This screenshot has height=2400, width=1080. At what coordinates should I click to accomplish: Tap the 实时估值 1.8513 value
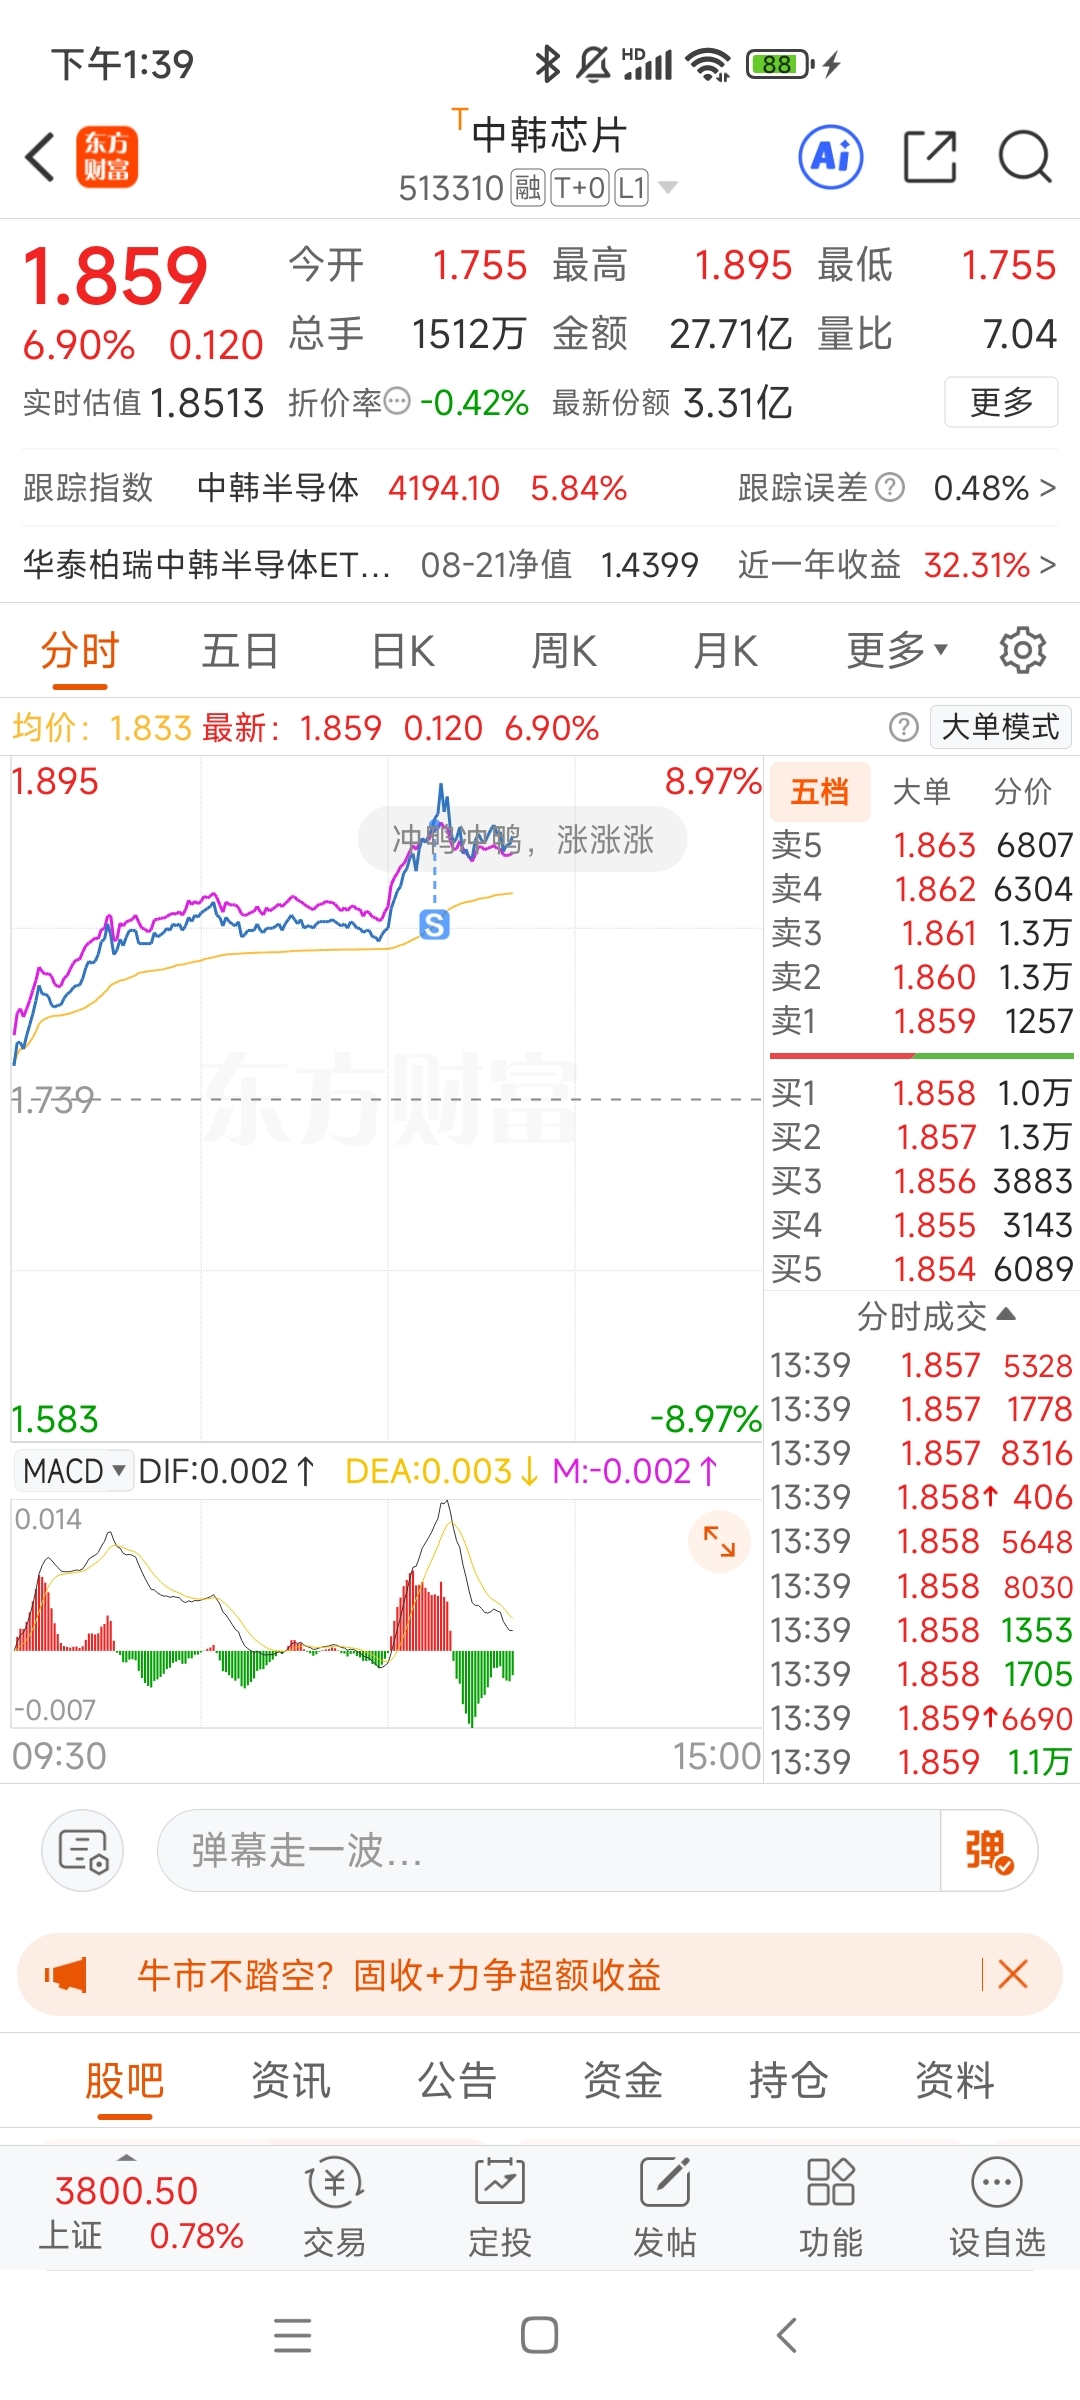[207, 403]
